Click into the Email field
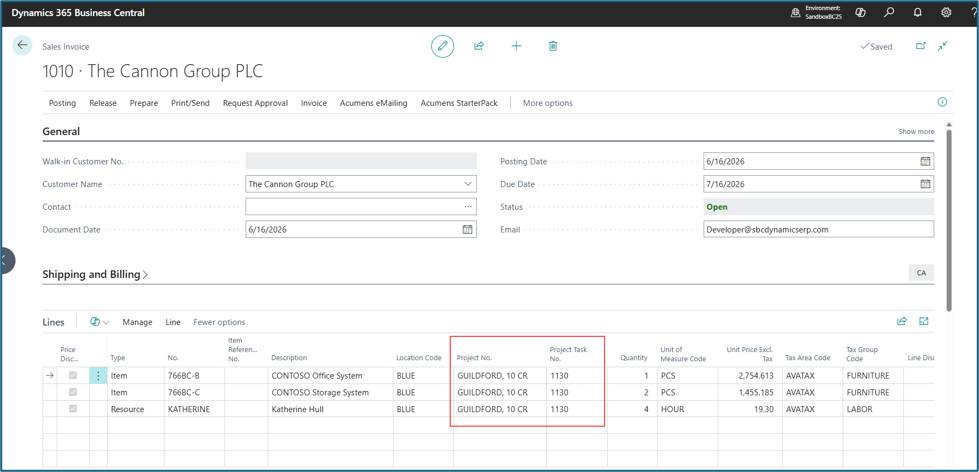 pyautogui.click(x=819, y=229)
